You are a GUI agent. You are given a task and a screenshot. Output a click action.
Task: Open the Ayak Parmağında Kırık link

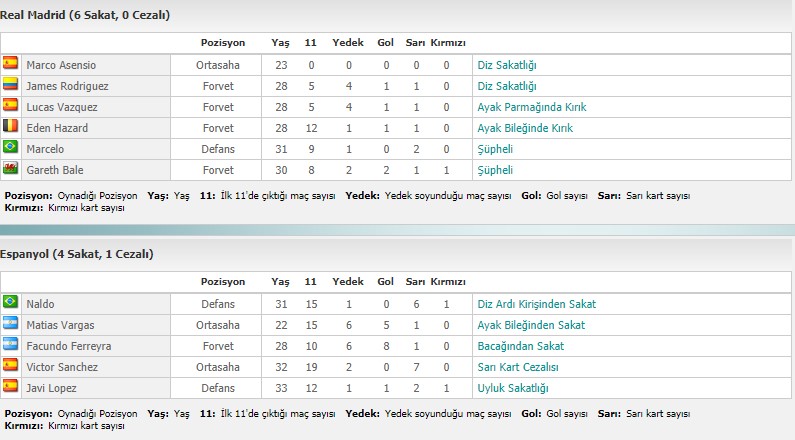coord(531,107)
